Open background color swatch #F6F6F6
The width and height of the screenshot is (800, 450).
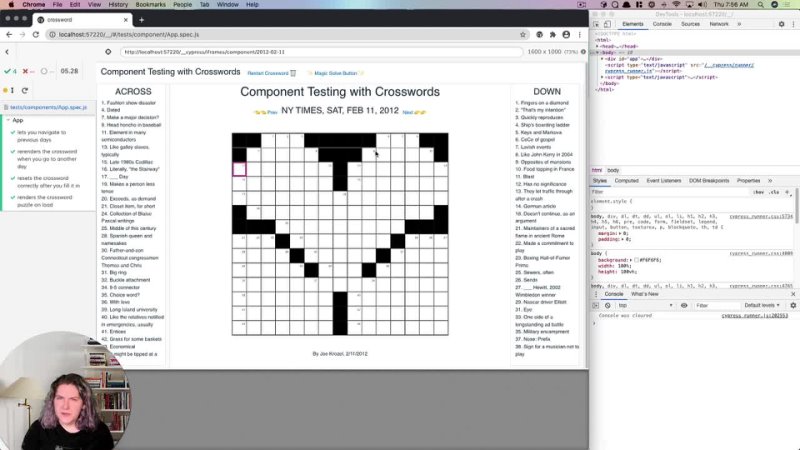point(636,260)
